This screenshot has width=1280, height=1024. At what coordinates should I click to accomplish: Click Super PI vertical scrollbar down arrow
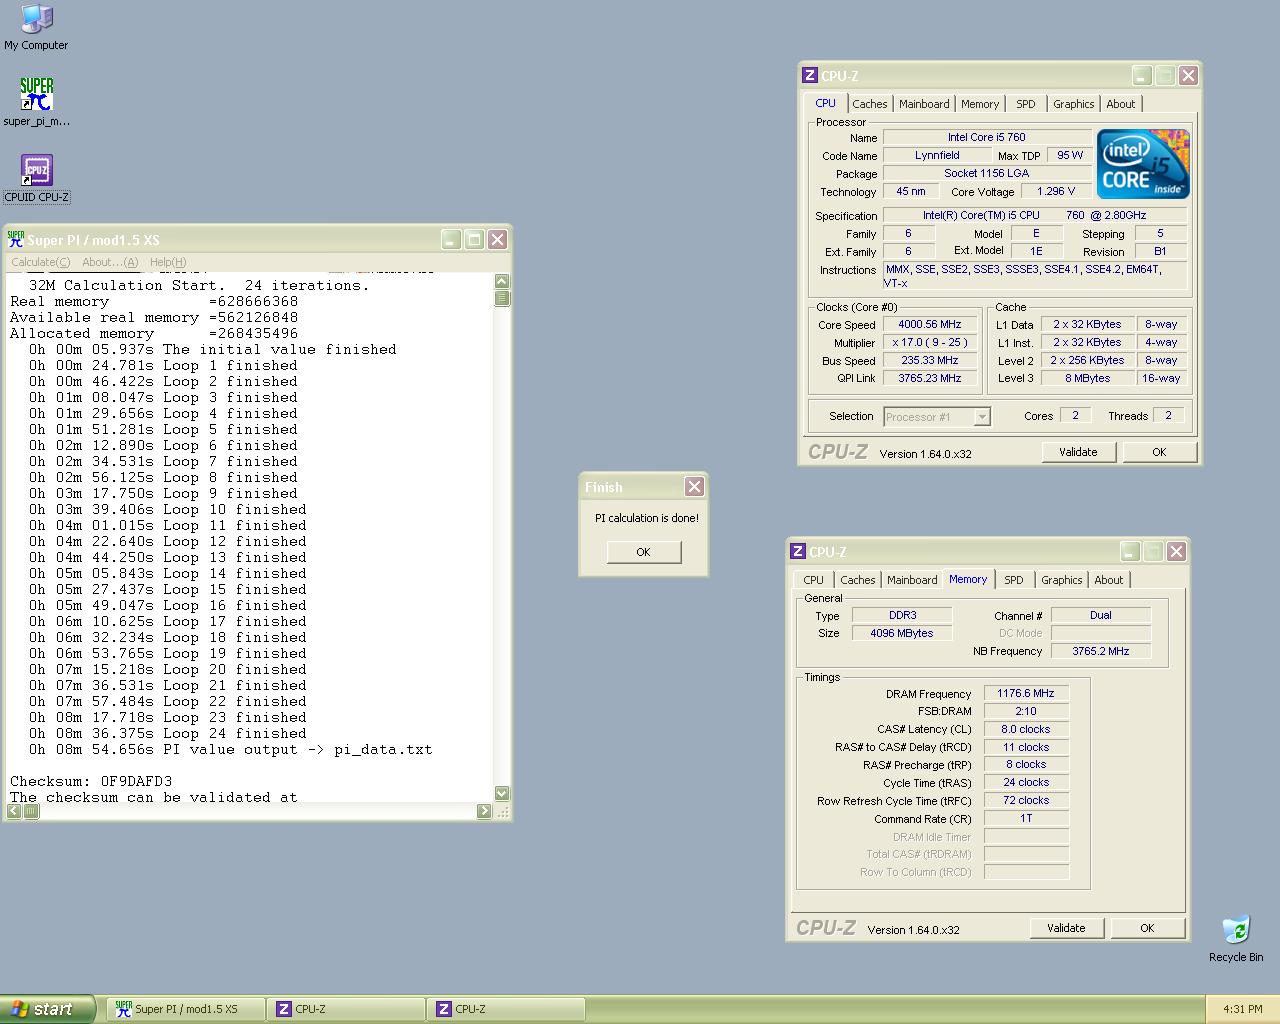(502, 793)
